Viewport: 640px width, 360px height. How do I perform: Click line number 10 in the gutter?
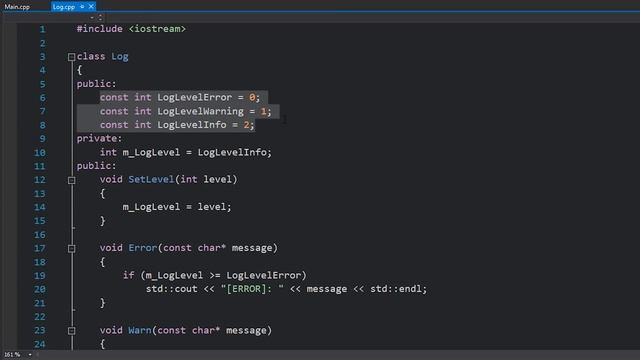pos(40,153)
